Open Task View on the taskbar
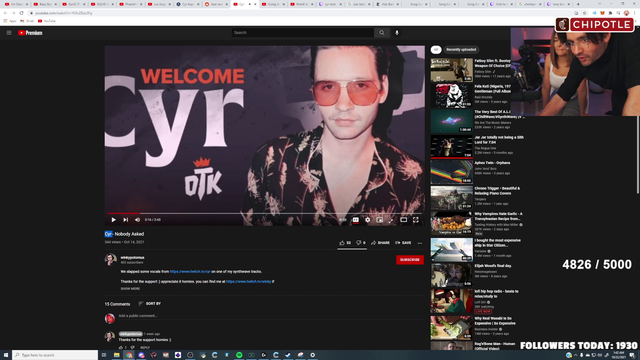 point(104,355)
